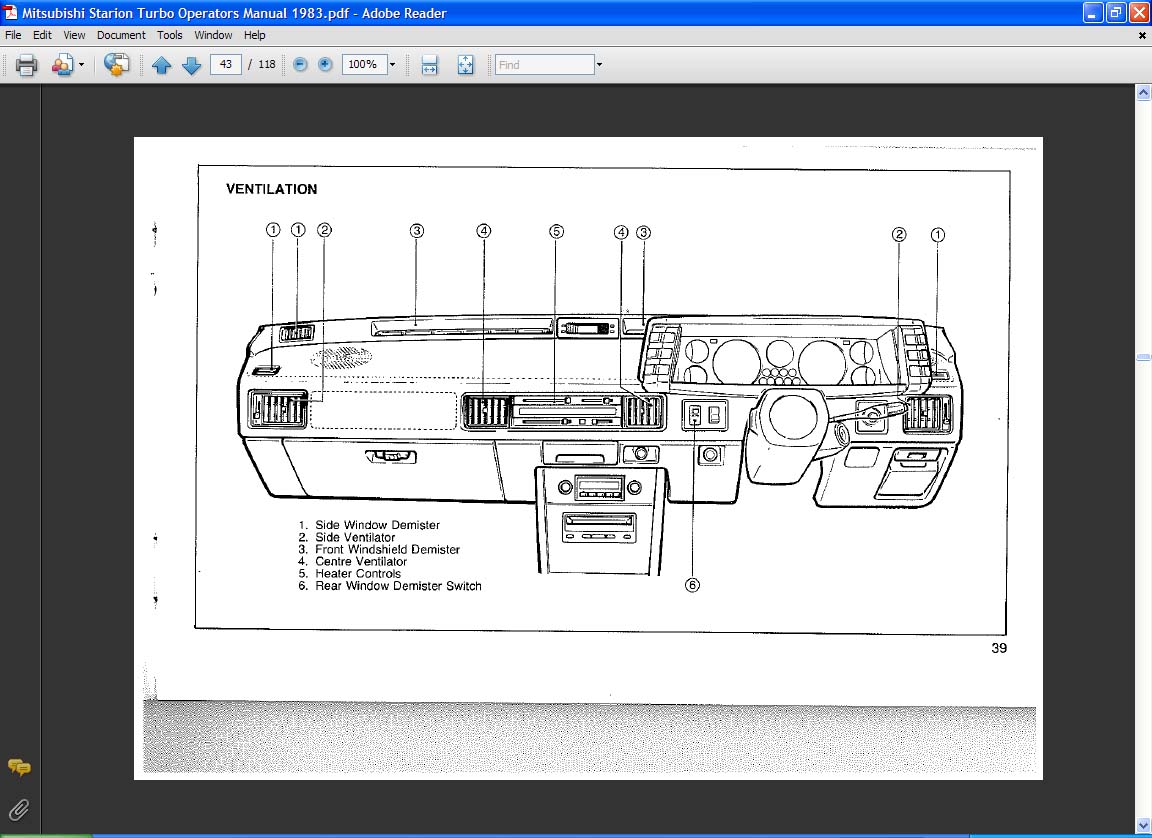This screenshot has height=838, width=1152.
Task: Open the Find options dropdown arrow
Action: [599, 65]
